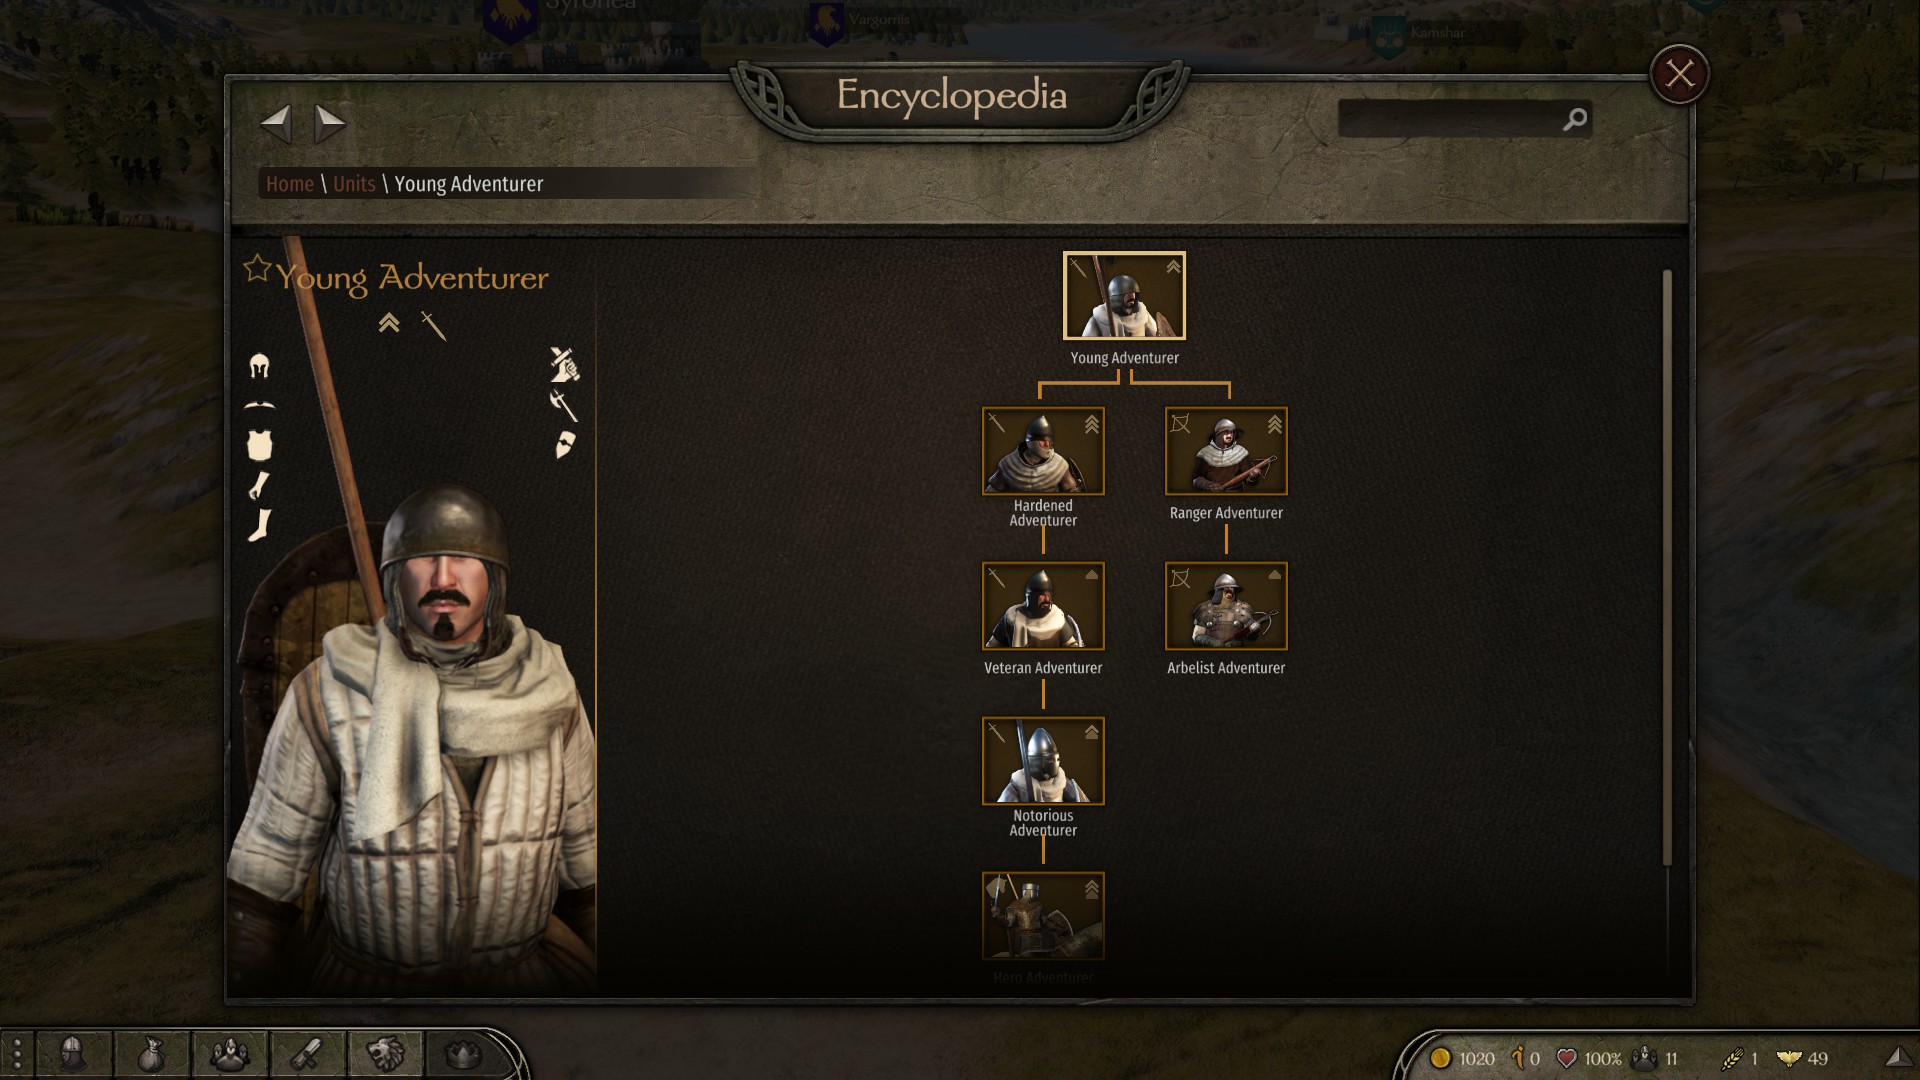Open the Clan lion icon
The image size is (1920, 1080).
[x=385, y=1054]
